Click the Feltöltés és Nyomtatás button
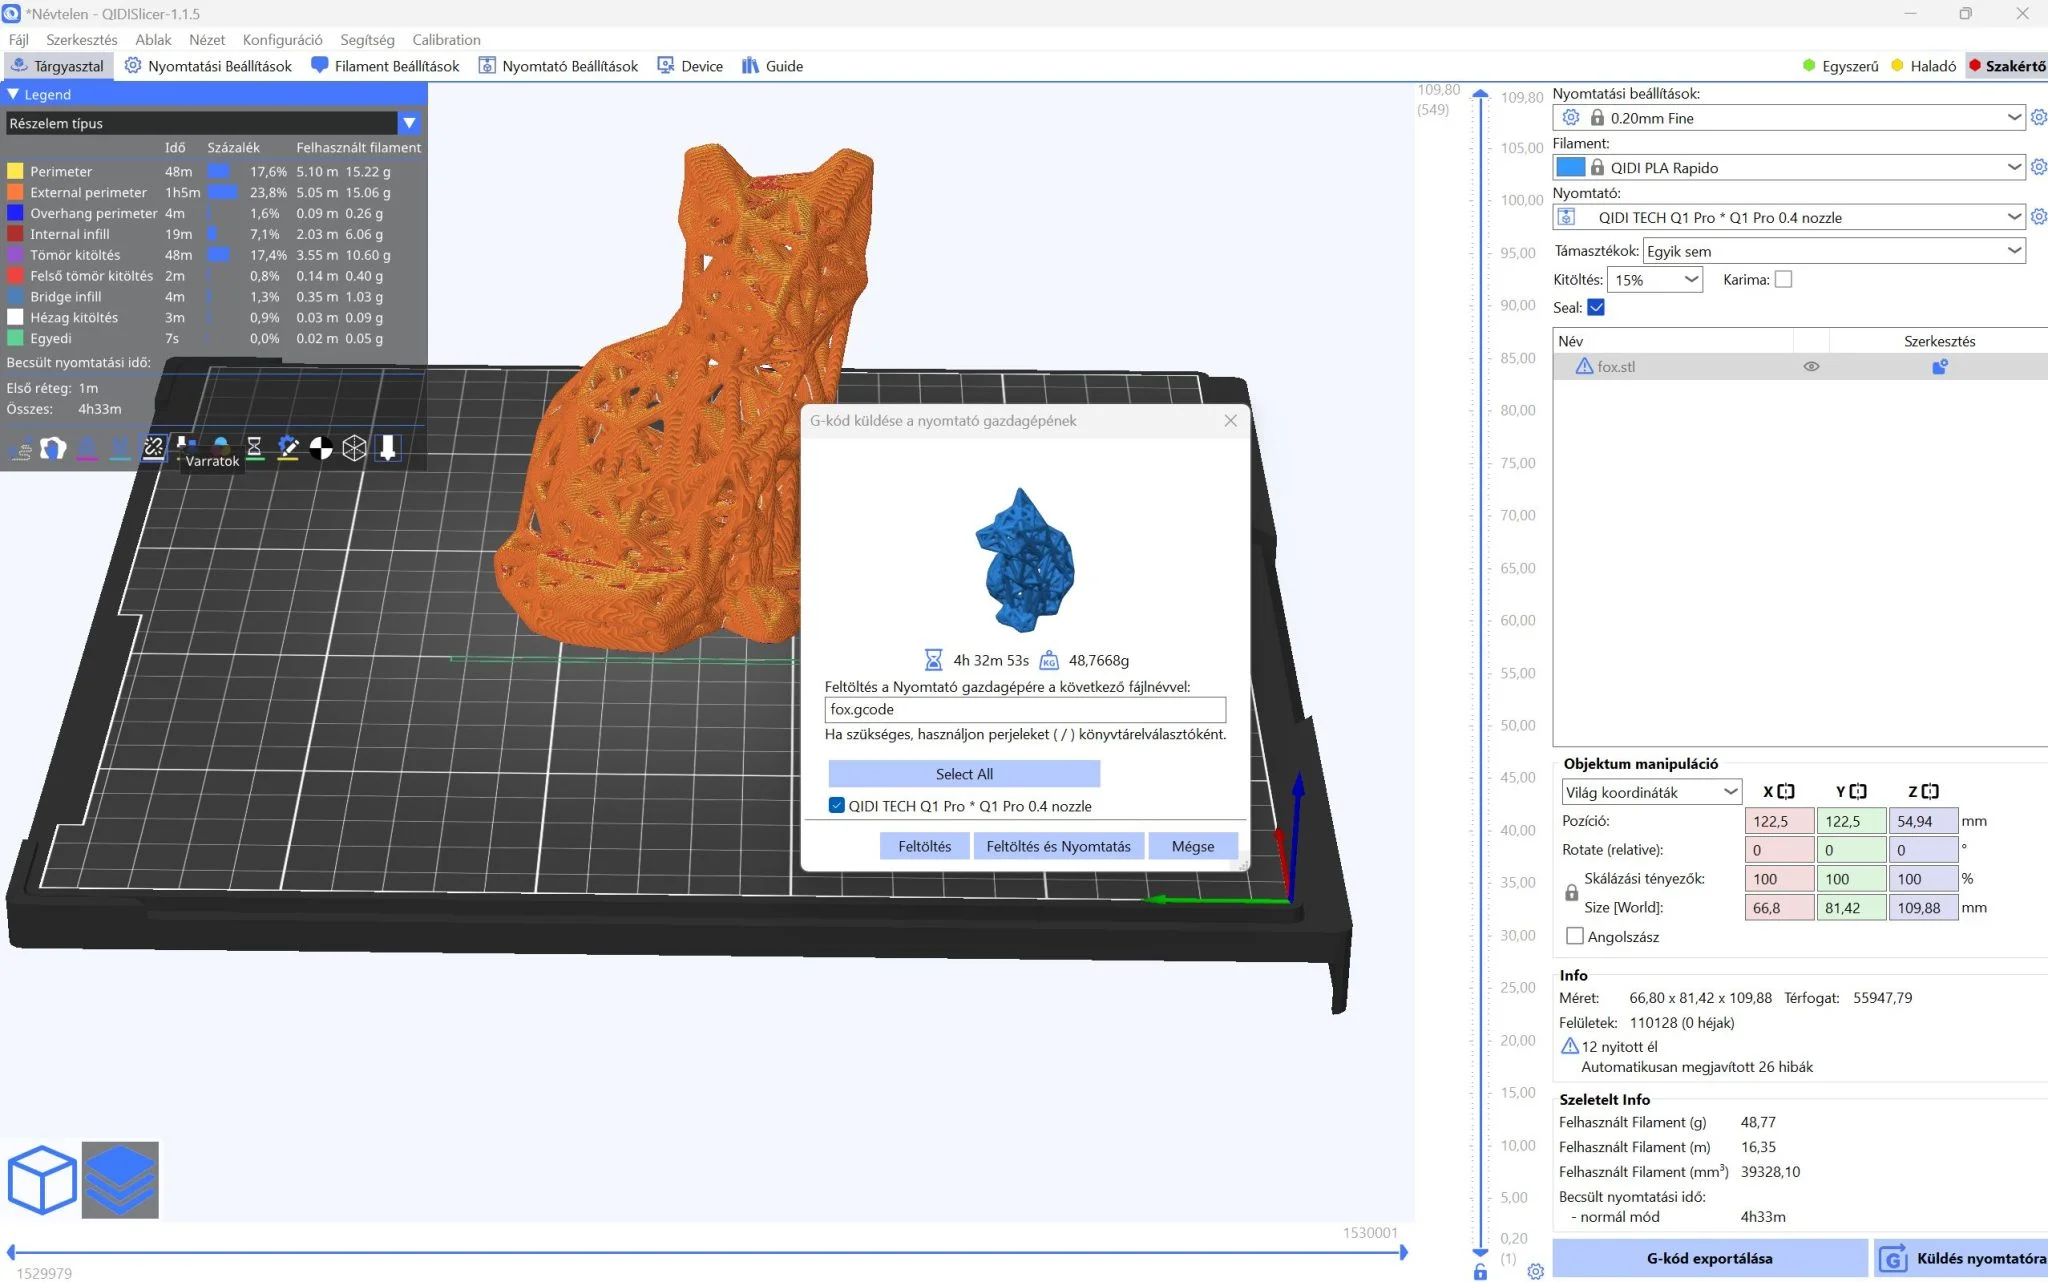Screen dimensions: 2048x1282 (1058, 846)
